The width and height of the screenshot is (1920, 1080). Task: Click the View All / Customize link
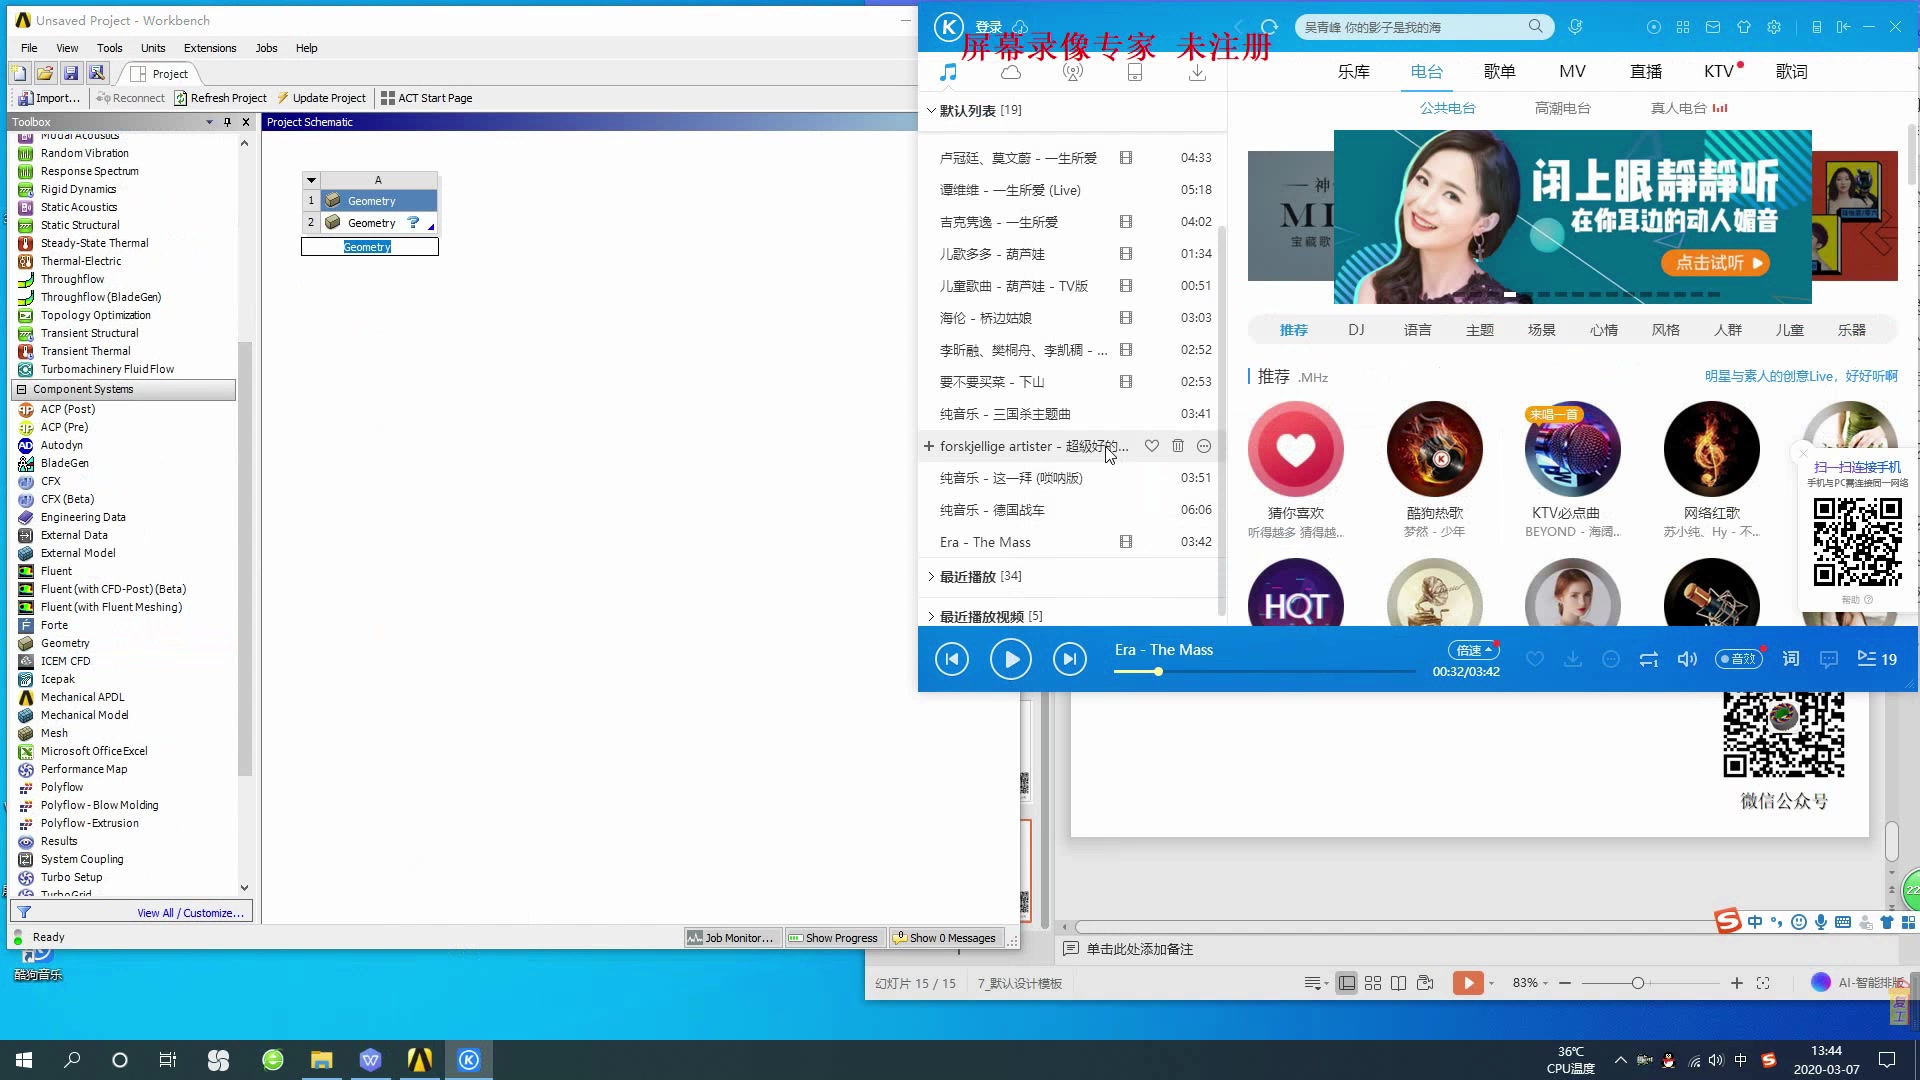click(190, 913)
